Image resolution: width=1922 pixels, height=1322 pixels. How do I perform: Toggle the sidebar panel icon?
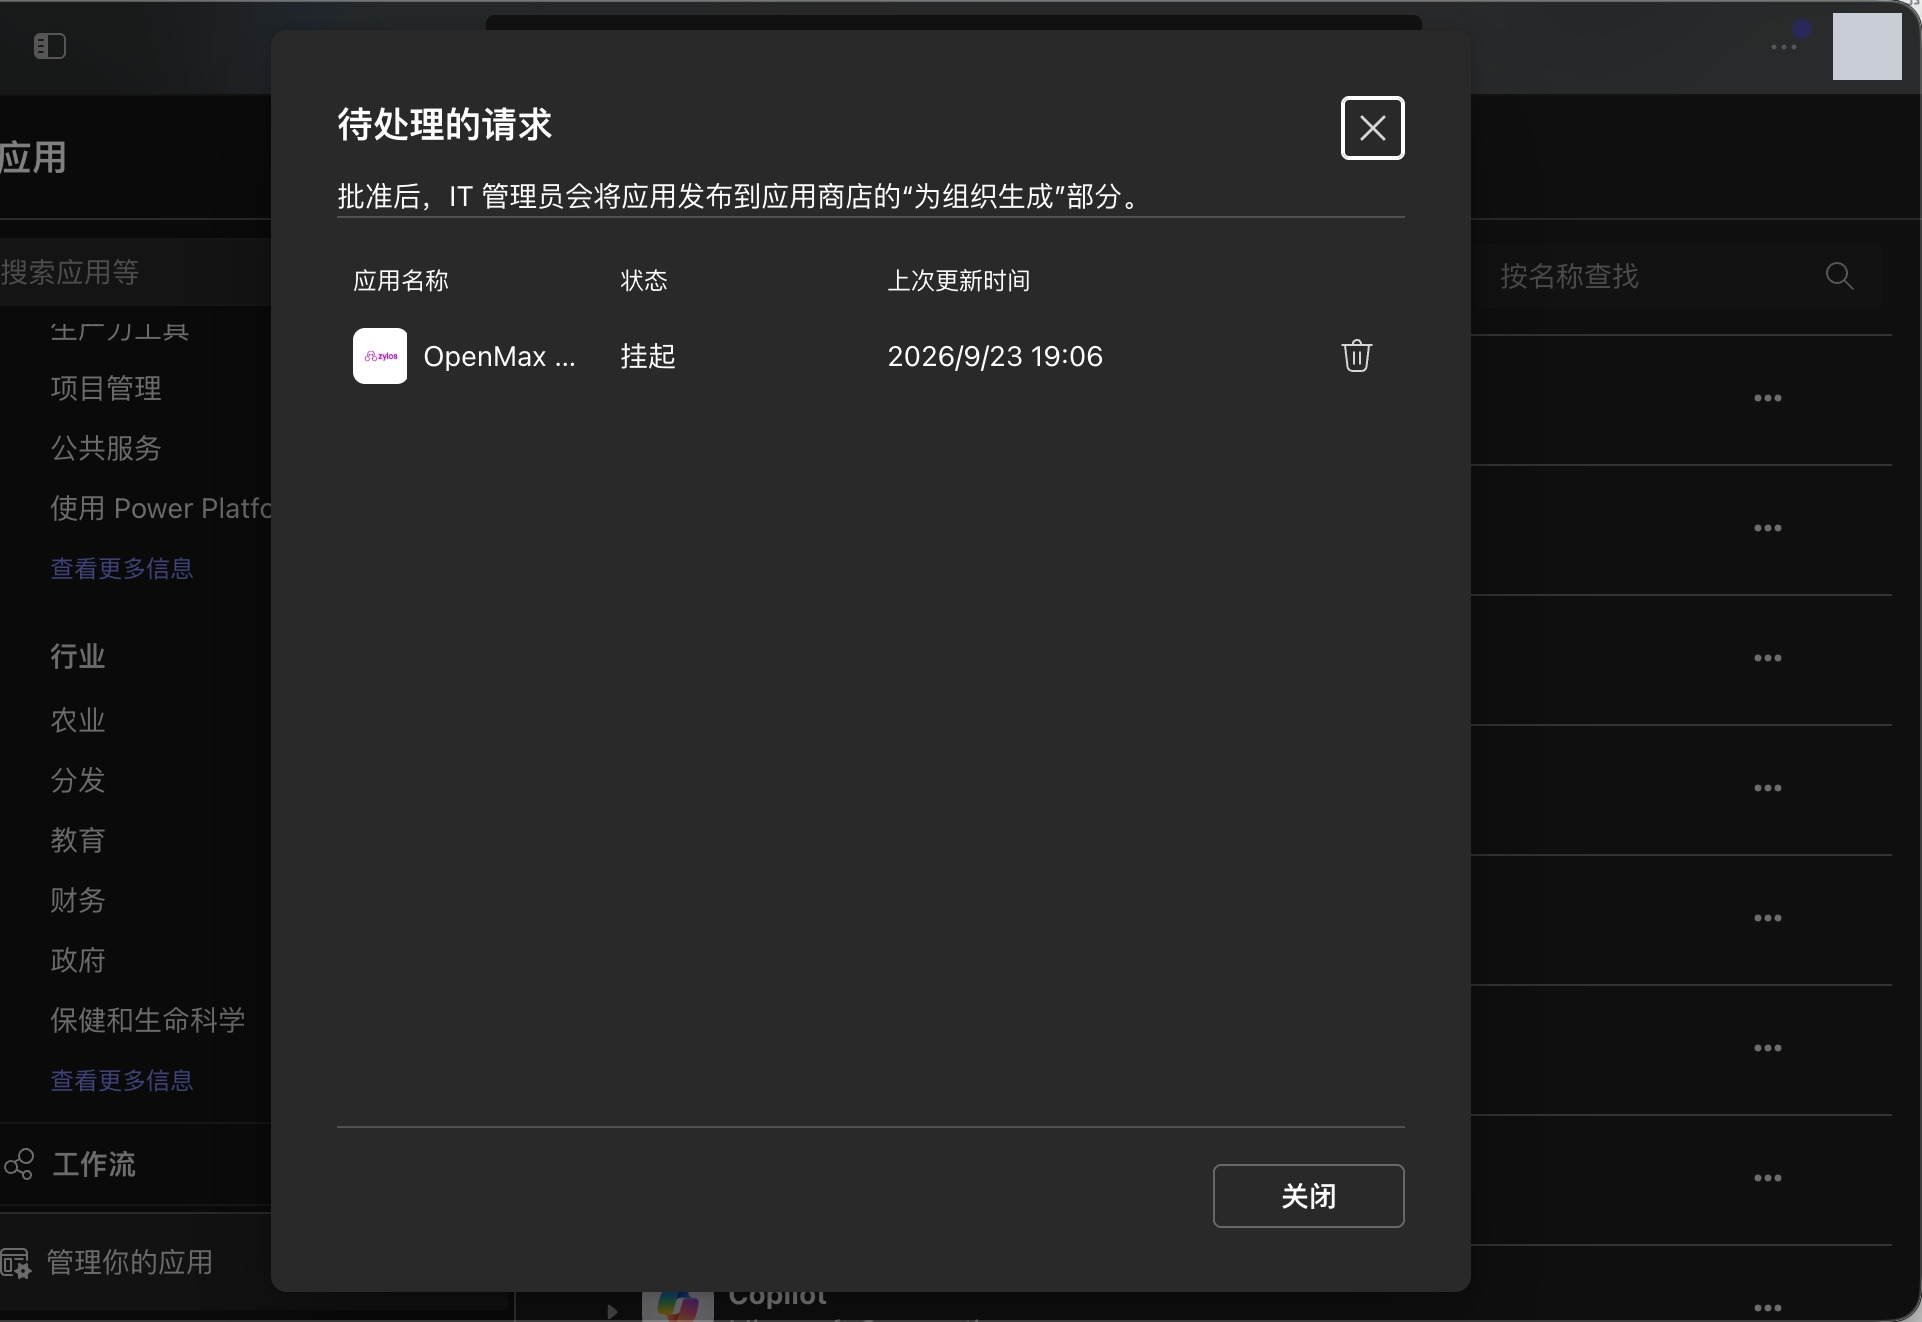(50, 46)
